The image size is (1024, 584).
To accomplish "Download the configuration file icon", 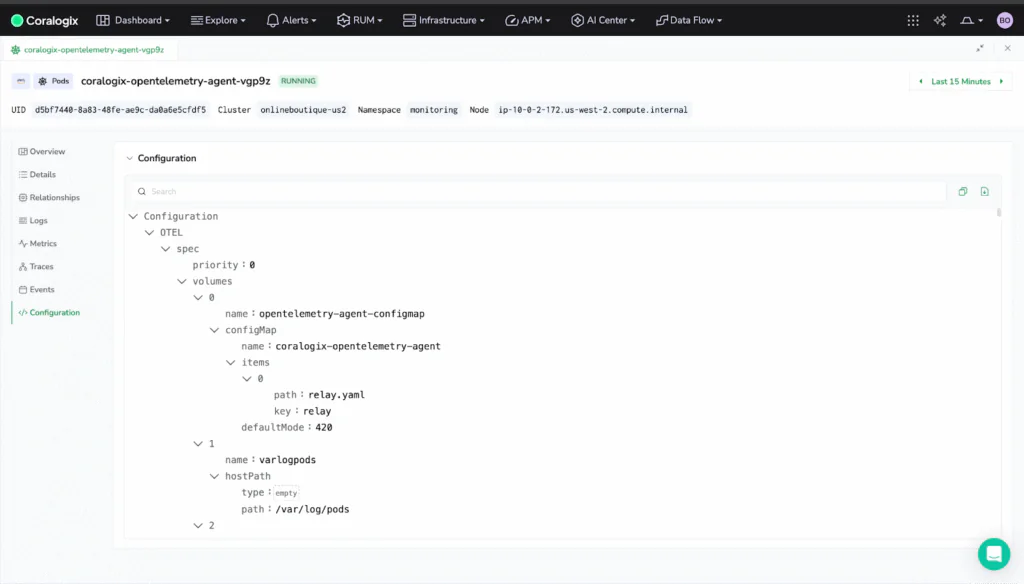I will [x=984, y=191].
